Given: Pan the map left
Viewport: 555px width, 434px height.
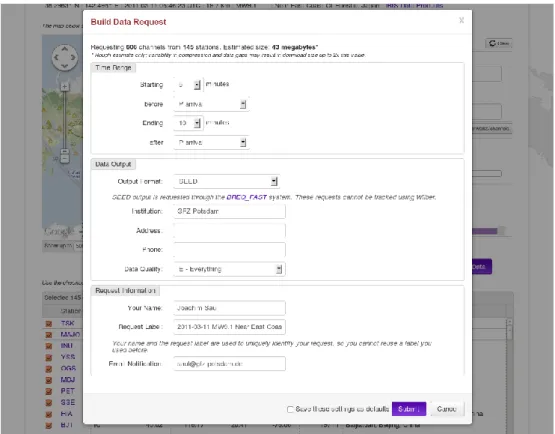Looking at the screenshot, I should (x=56, y=57).
